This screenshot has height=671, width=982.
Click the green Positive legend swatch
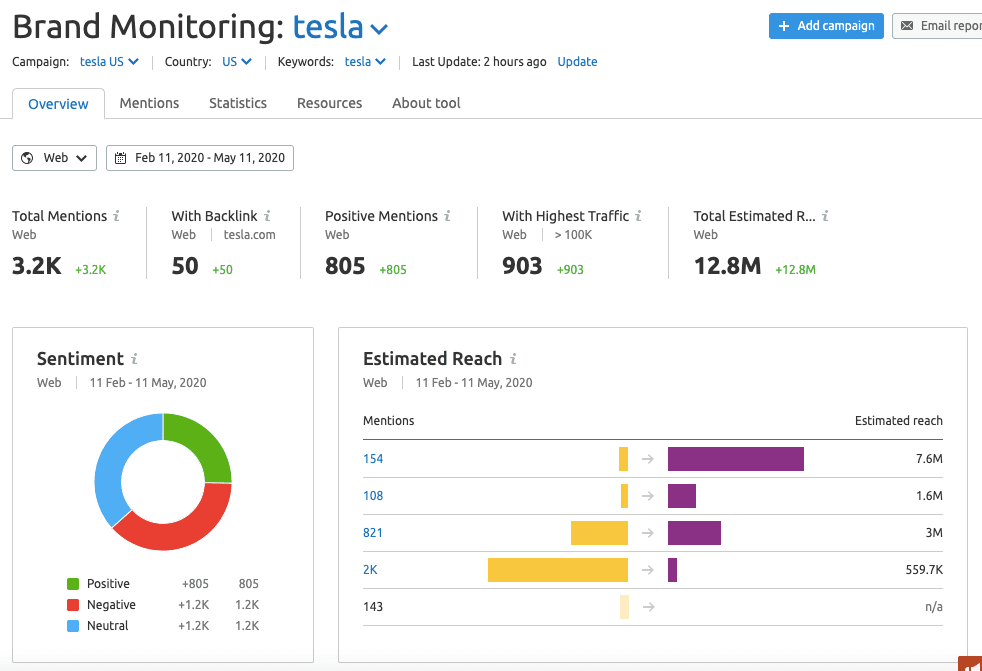coord(73,584)
